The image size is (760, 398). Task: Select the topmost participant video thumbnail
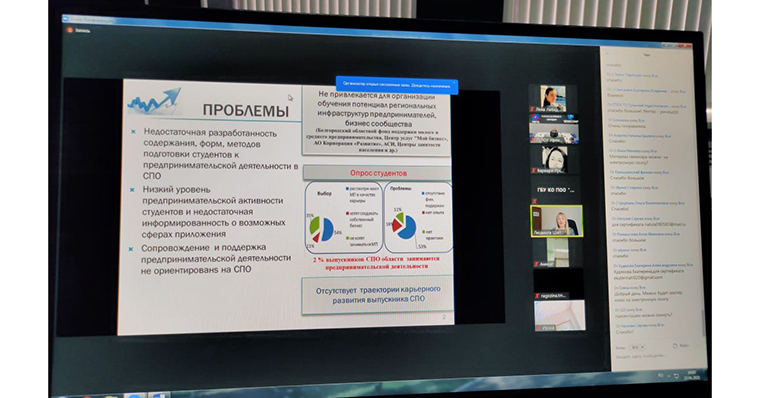(x=552, y=98)
